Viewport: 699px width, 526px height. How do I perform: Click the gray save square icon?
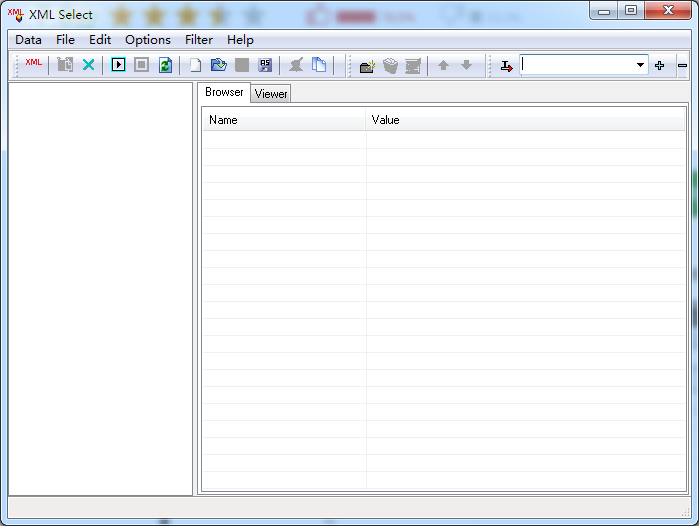[242, 65]
